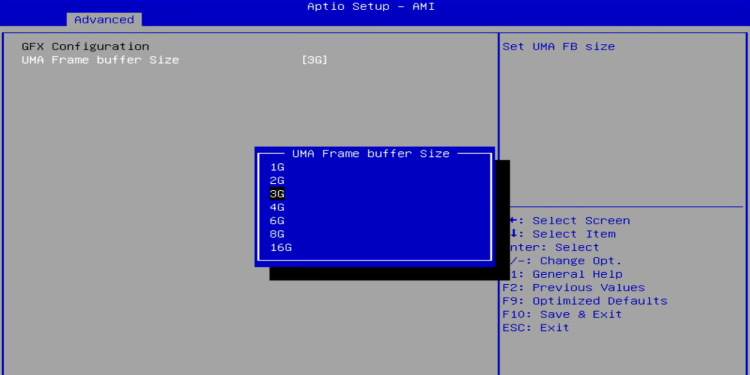750x375 pixels.
Task: Click the GFX Configuration heading
Action: point(85,46)
